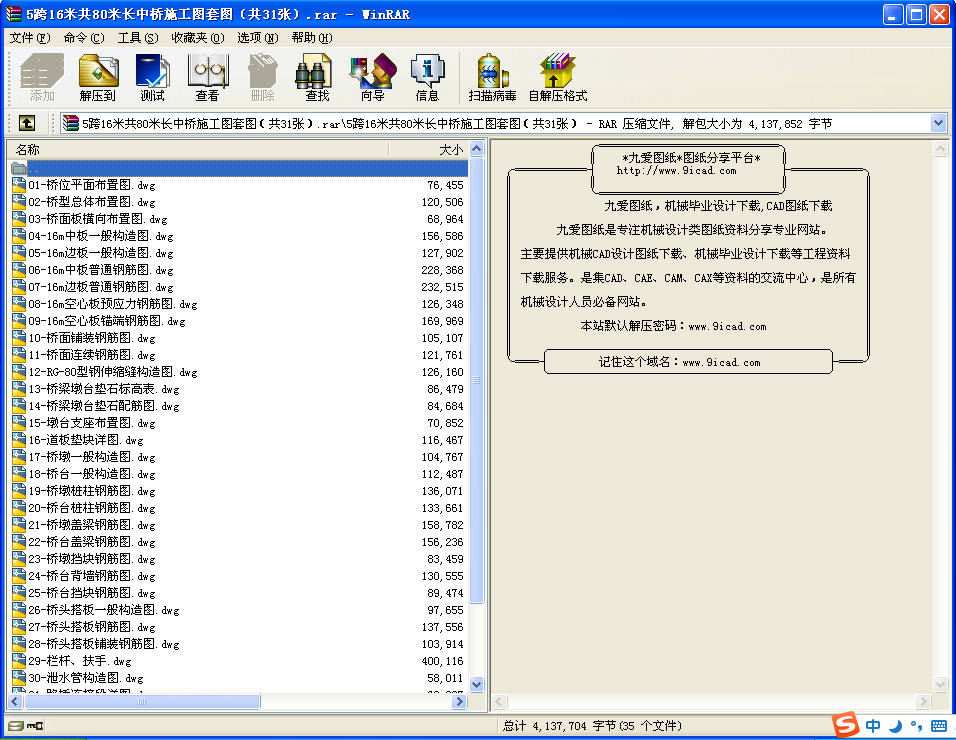The width and height of the screenshot is (956, 740).
Task: Go up one folder level button
Action: (x=27, y=123)
